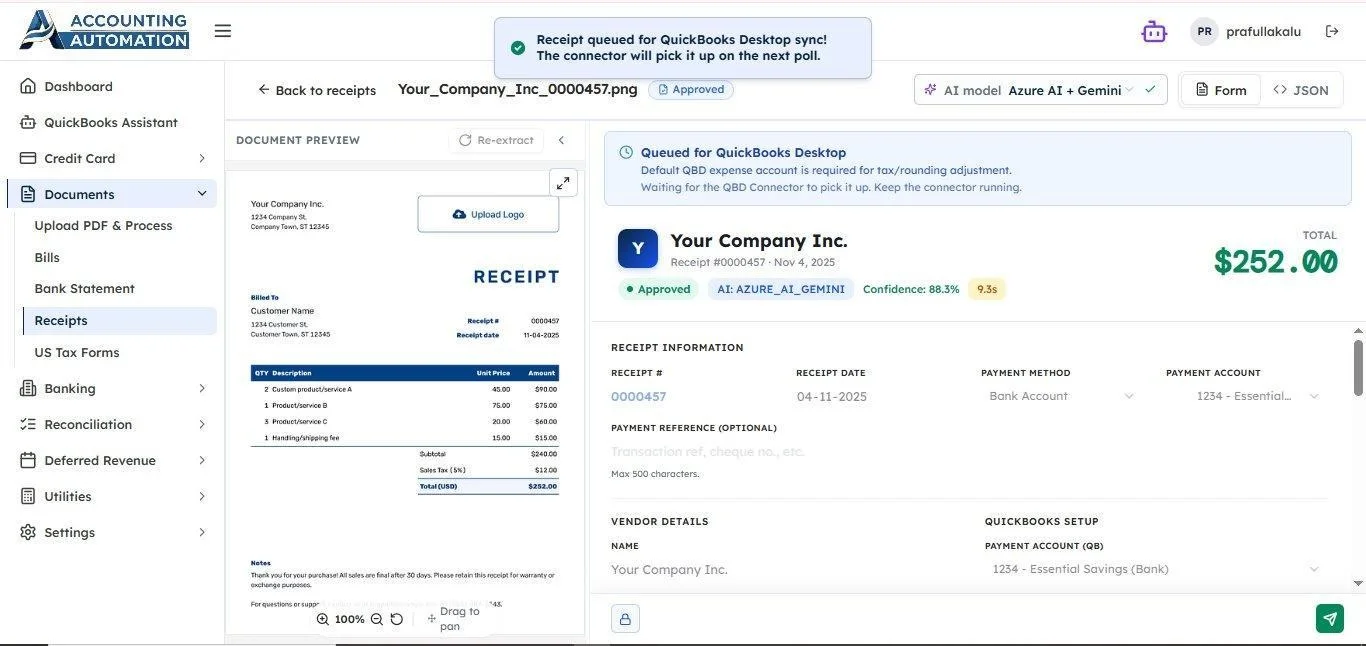The image size is (1366, 646).
Task: Click the PR user avatar
Action: coord(1204,31)
